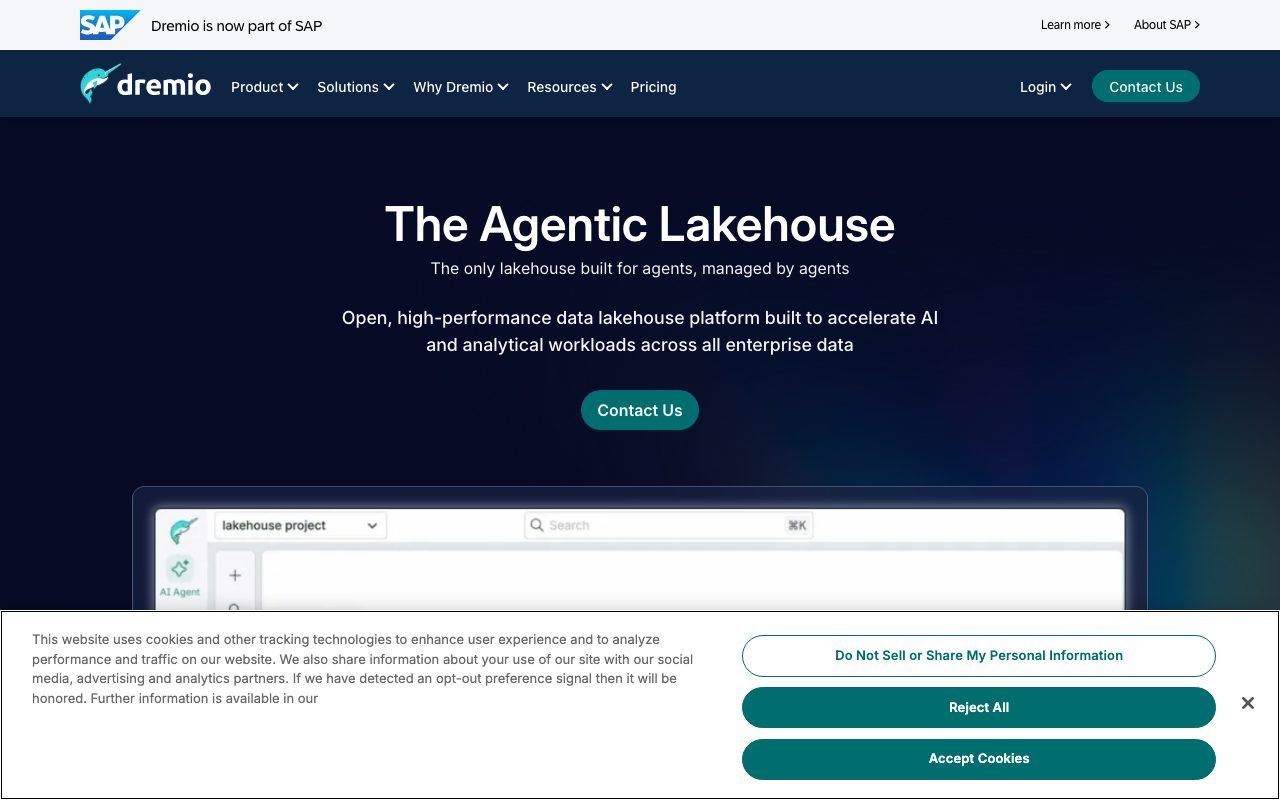This screenshot has height=800, width=1280.
Task: Click the Search field in lakehouse preview
Action: tap(669, 525)
